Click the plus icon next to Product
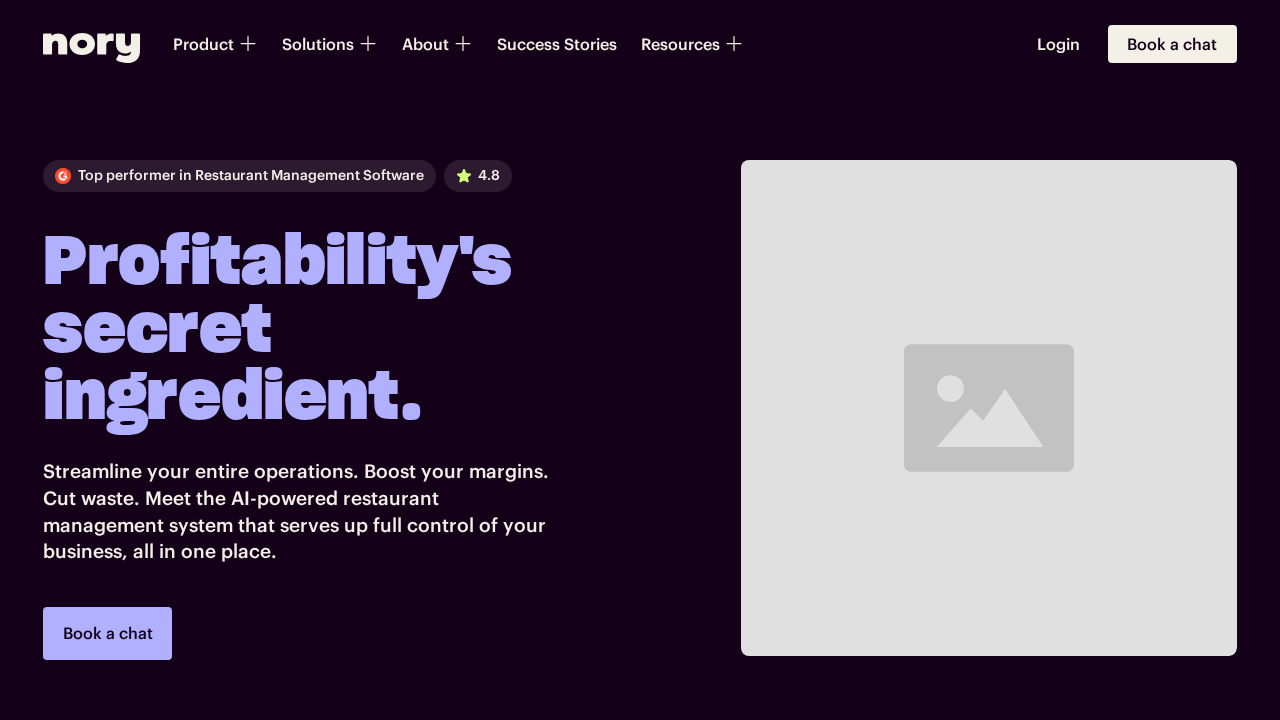The width and height of the screenshot is (1280, 720). click(247, 44)
